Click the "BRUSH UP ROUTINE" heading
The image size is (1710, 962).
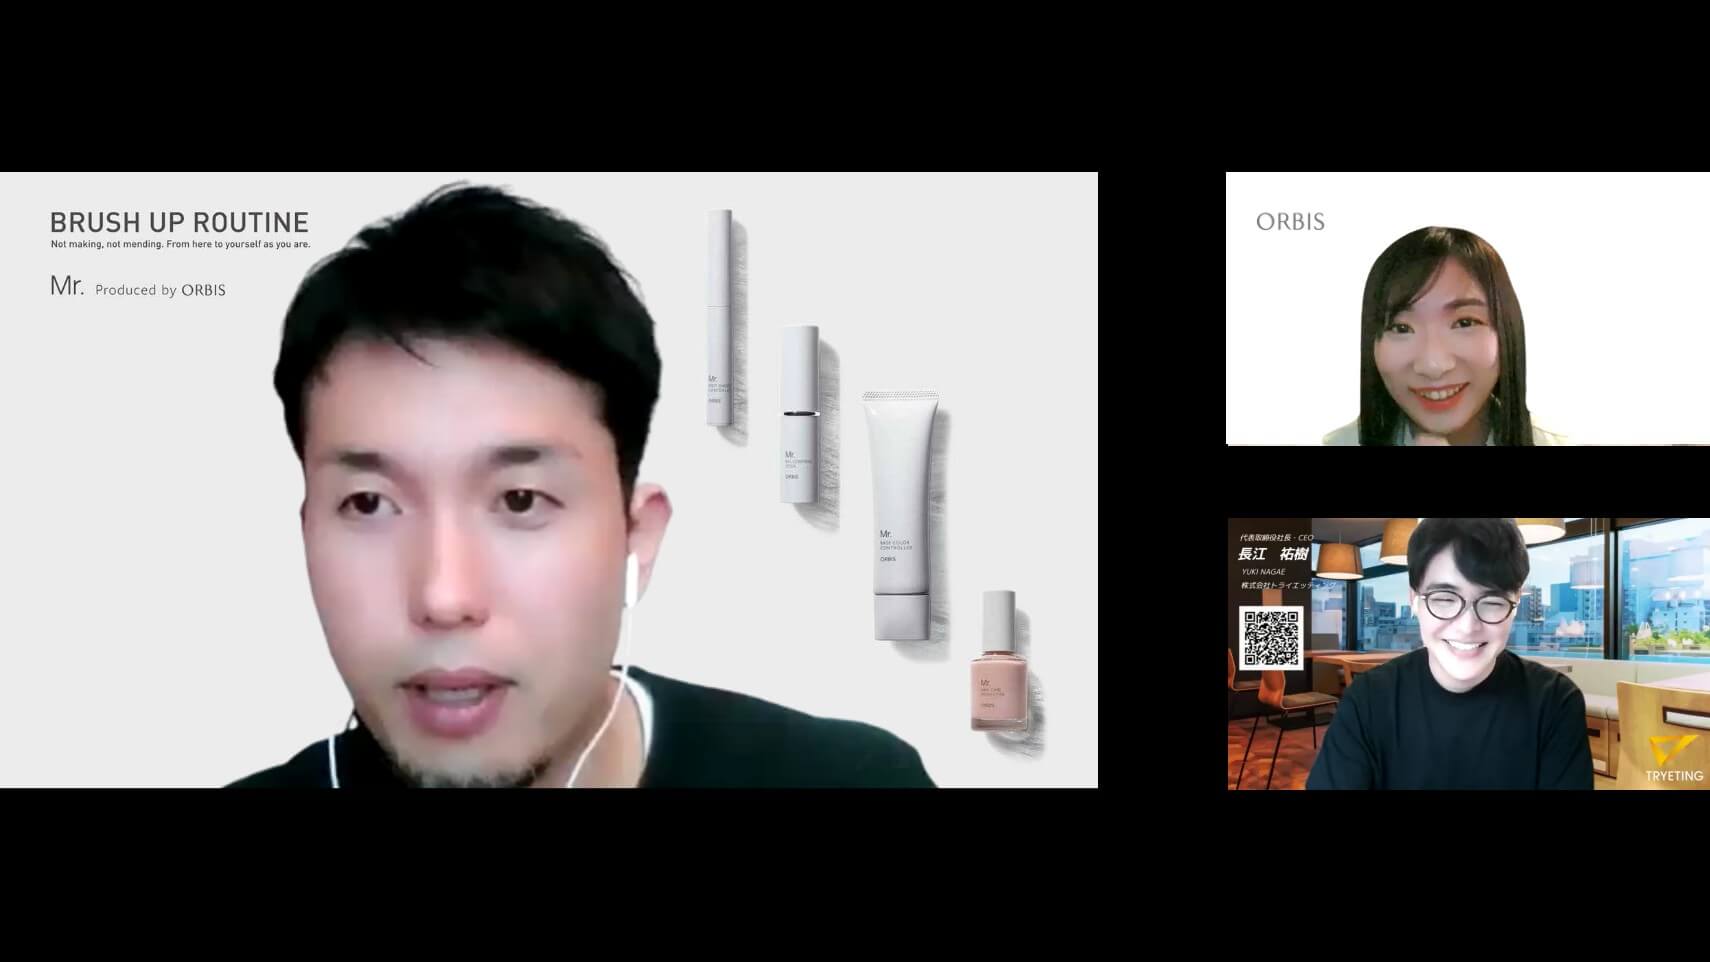(179, 222)
